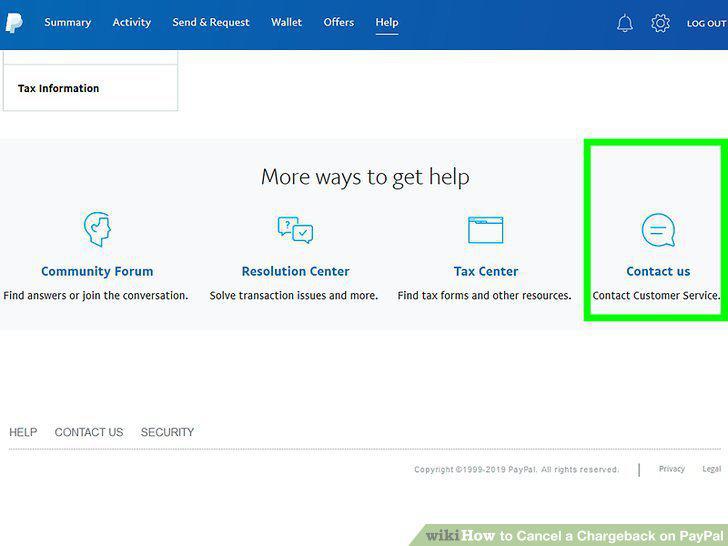The image size is (728, 546).
Task: Select Send & Request in navigation
Action: coord(211,22)
